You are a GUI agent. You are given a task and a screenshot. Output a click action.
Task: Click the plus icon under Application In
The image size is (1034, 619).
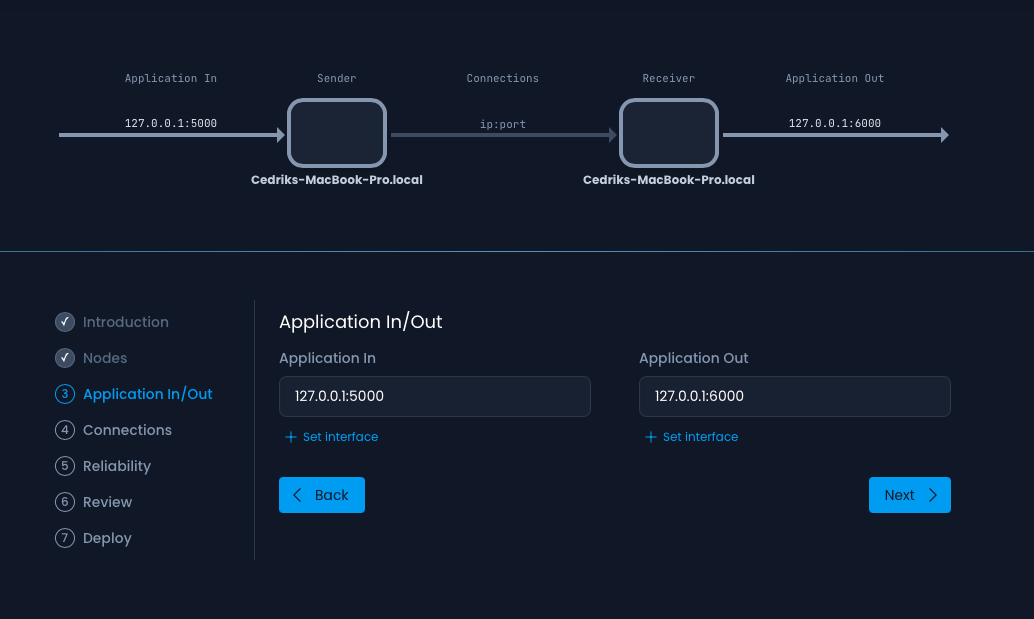(x=289, y=437)
